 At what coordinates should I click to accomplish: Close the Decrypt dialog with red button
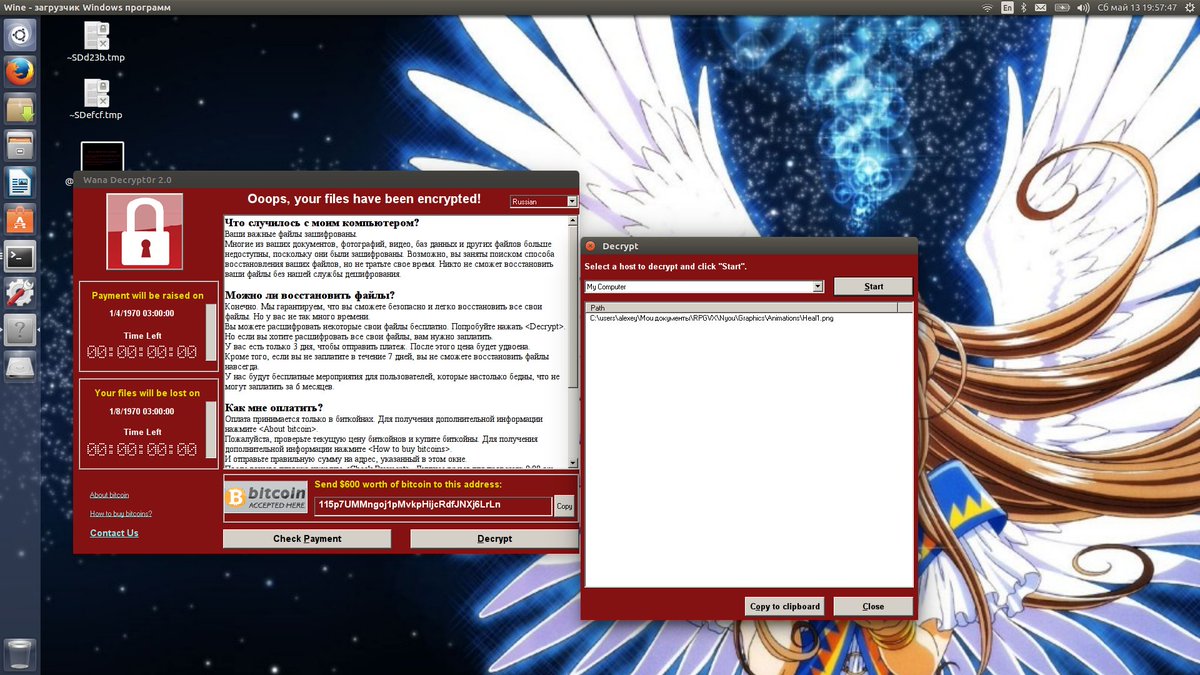591,246
